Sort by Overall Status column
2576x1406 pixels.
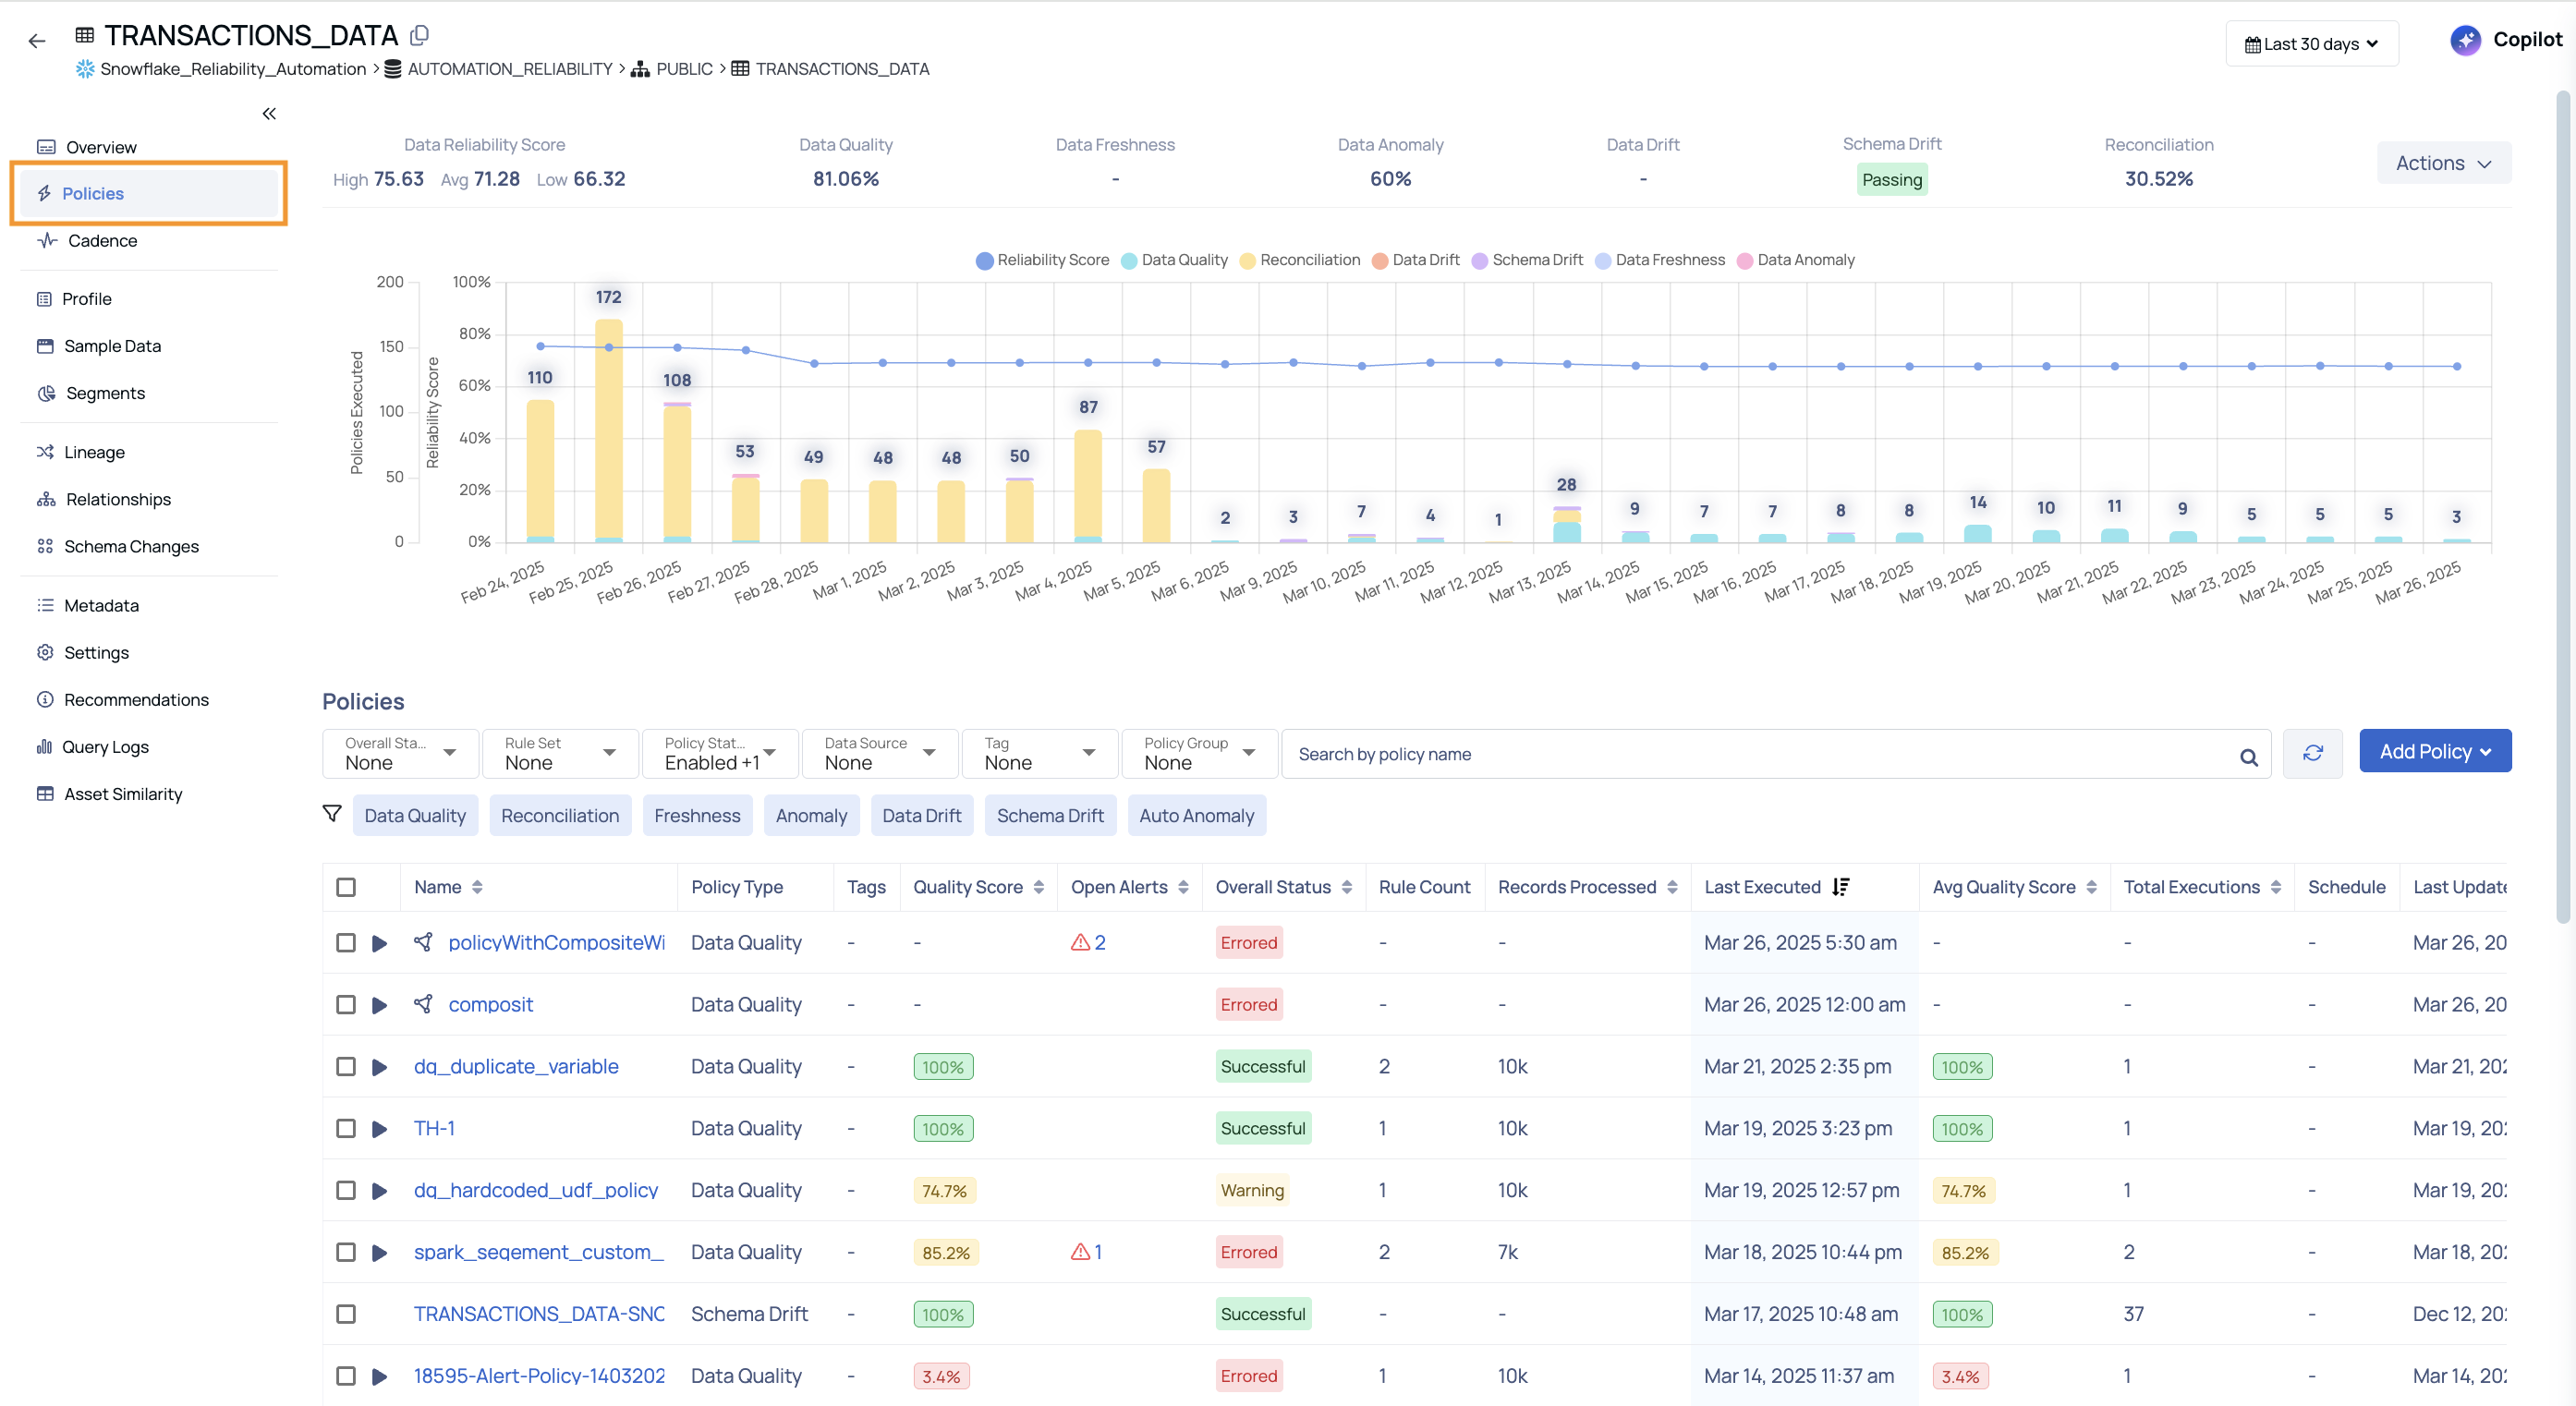1347,887
